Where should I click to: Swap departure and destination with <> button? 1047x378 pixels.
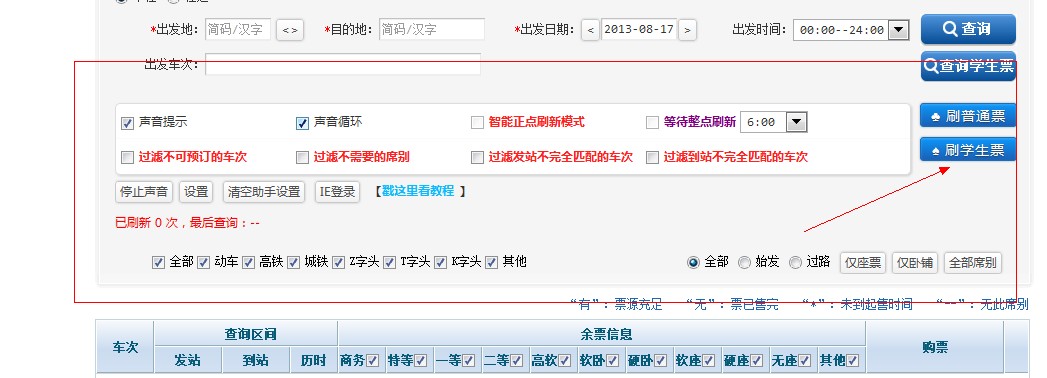(290, 30)
